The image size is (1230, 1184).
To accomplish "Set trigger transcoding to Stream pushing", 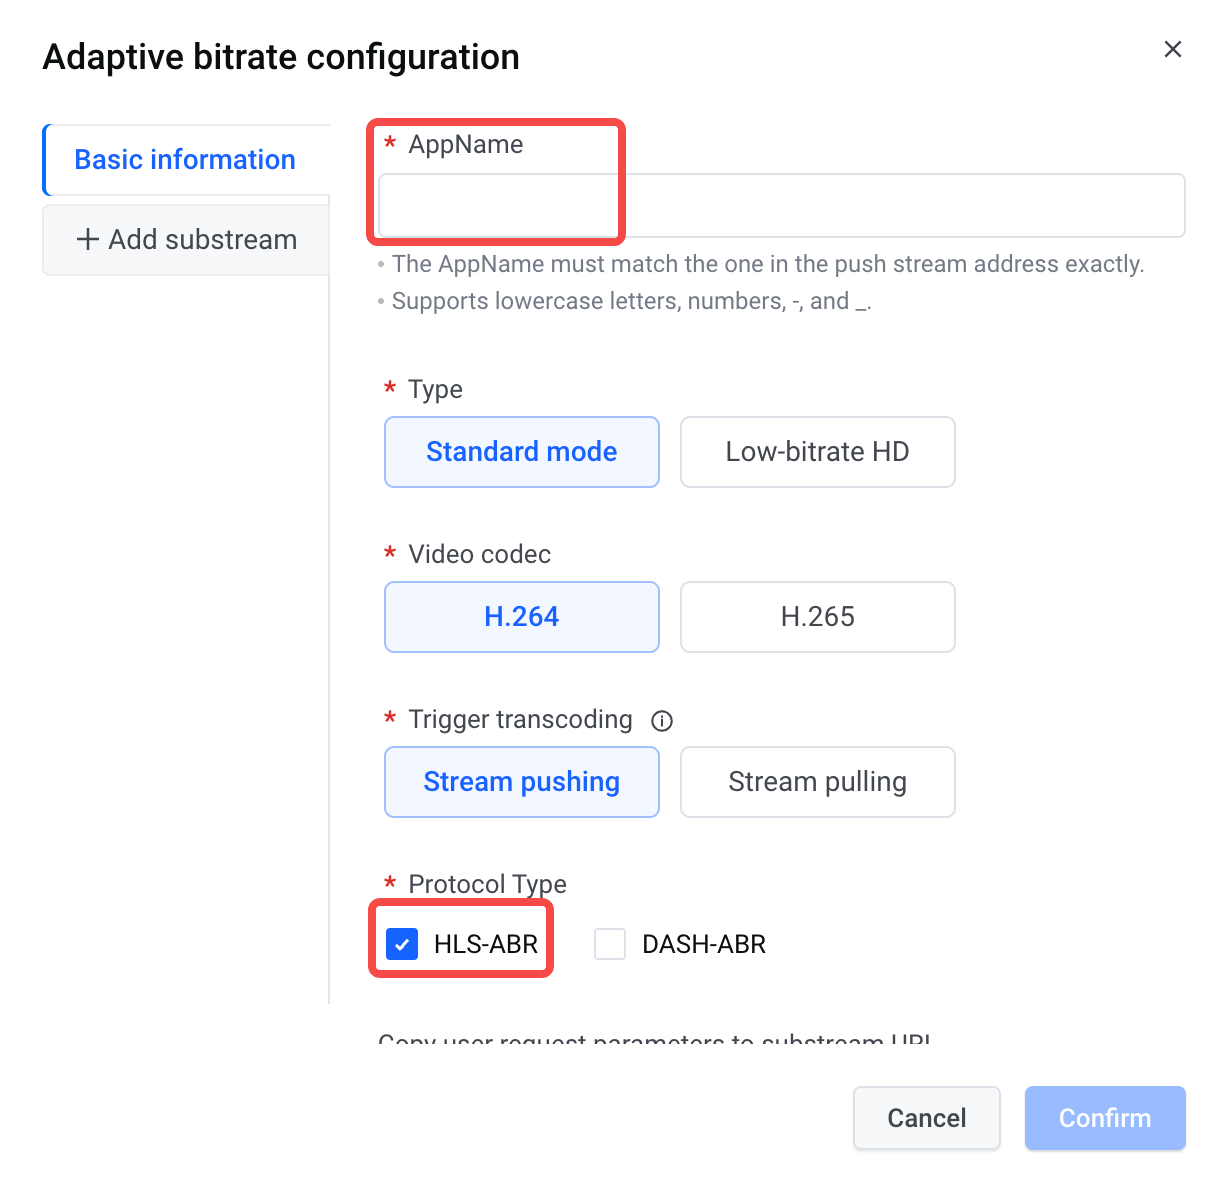I will pos(522,782).
